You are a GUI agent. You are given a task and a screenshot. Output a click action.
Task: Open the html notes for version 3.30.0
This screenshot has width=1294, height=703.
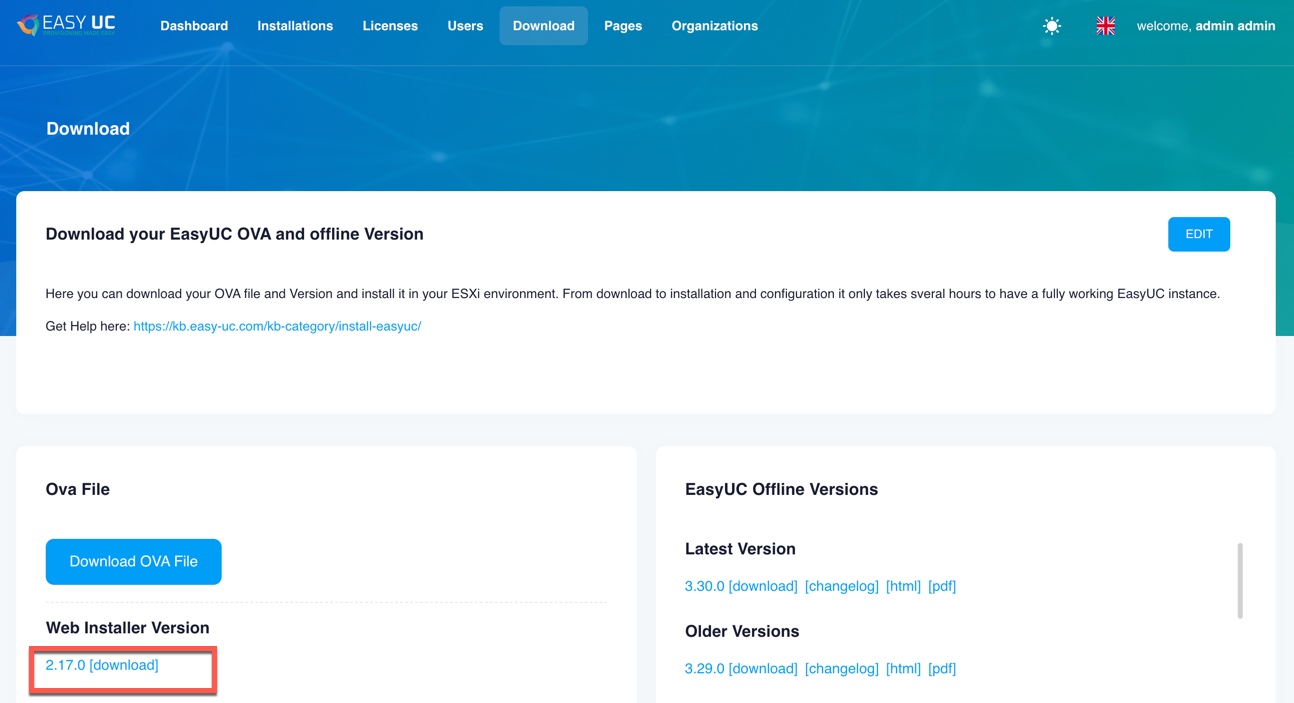tap(903, 586)
